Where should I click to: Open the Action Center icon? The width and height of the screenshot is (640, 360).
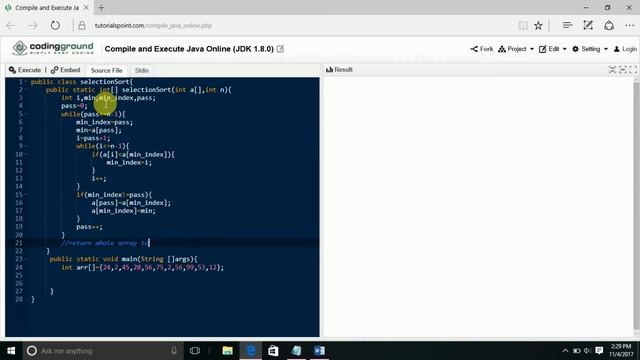pos(599,351)
